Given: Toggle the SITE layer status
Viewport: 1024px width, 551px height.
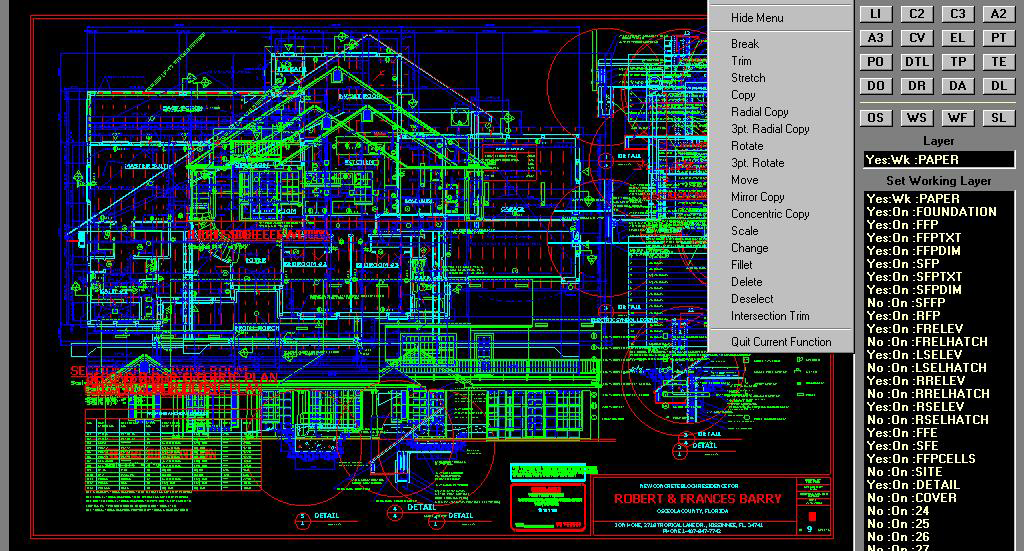Looking at the screenshot, I should (x=939, y=472).
